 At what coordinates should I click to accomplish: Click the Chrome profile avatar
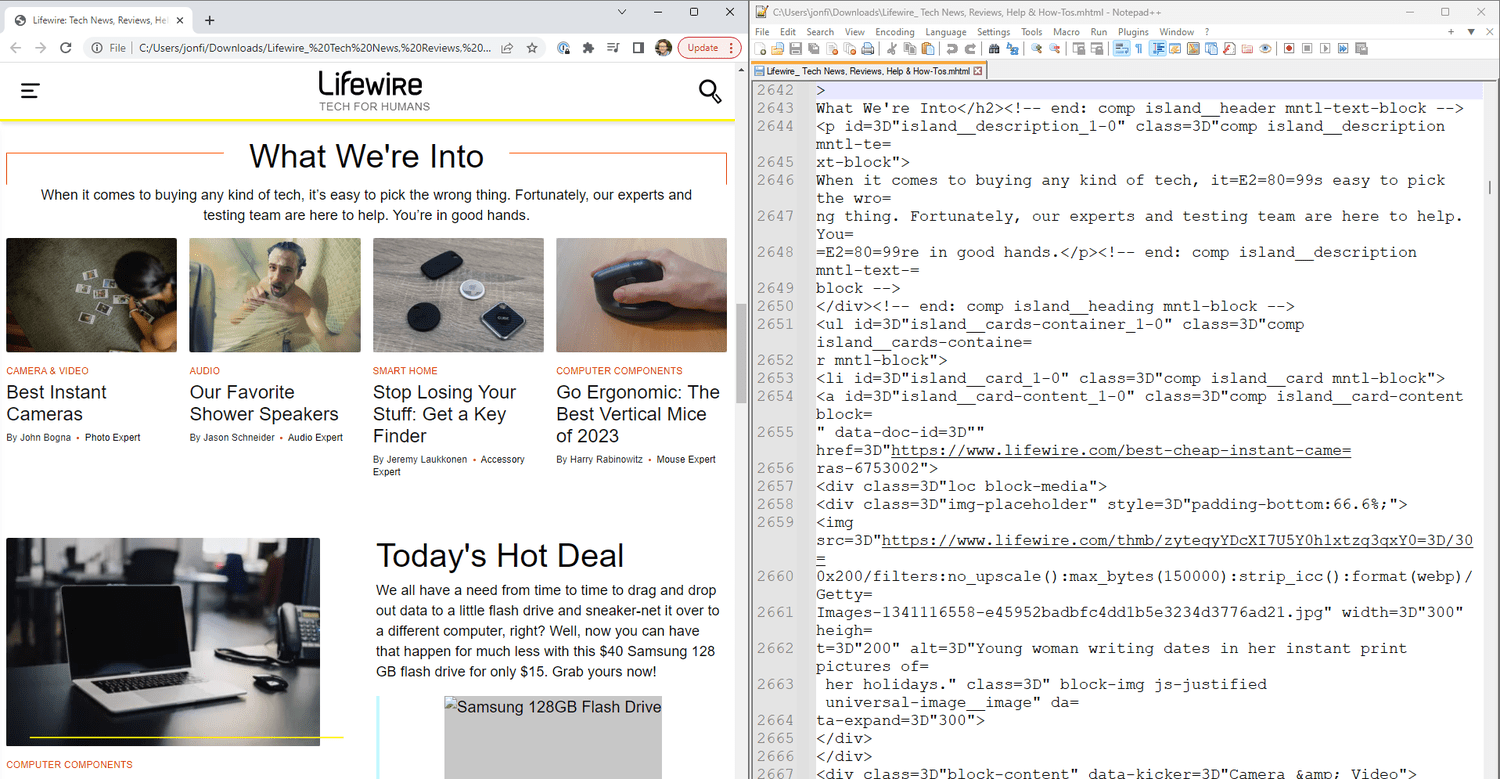pyautogui.click(x=663, y=47)
